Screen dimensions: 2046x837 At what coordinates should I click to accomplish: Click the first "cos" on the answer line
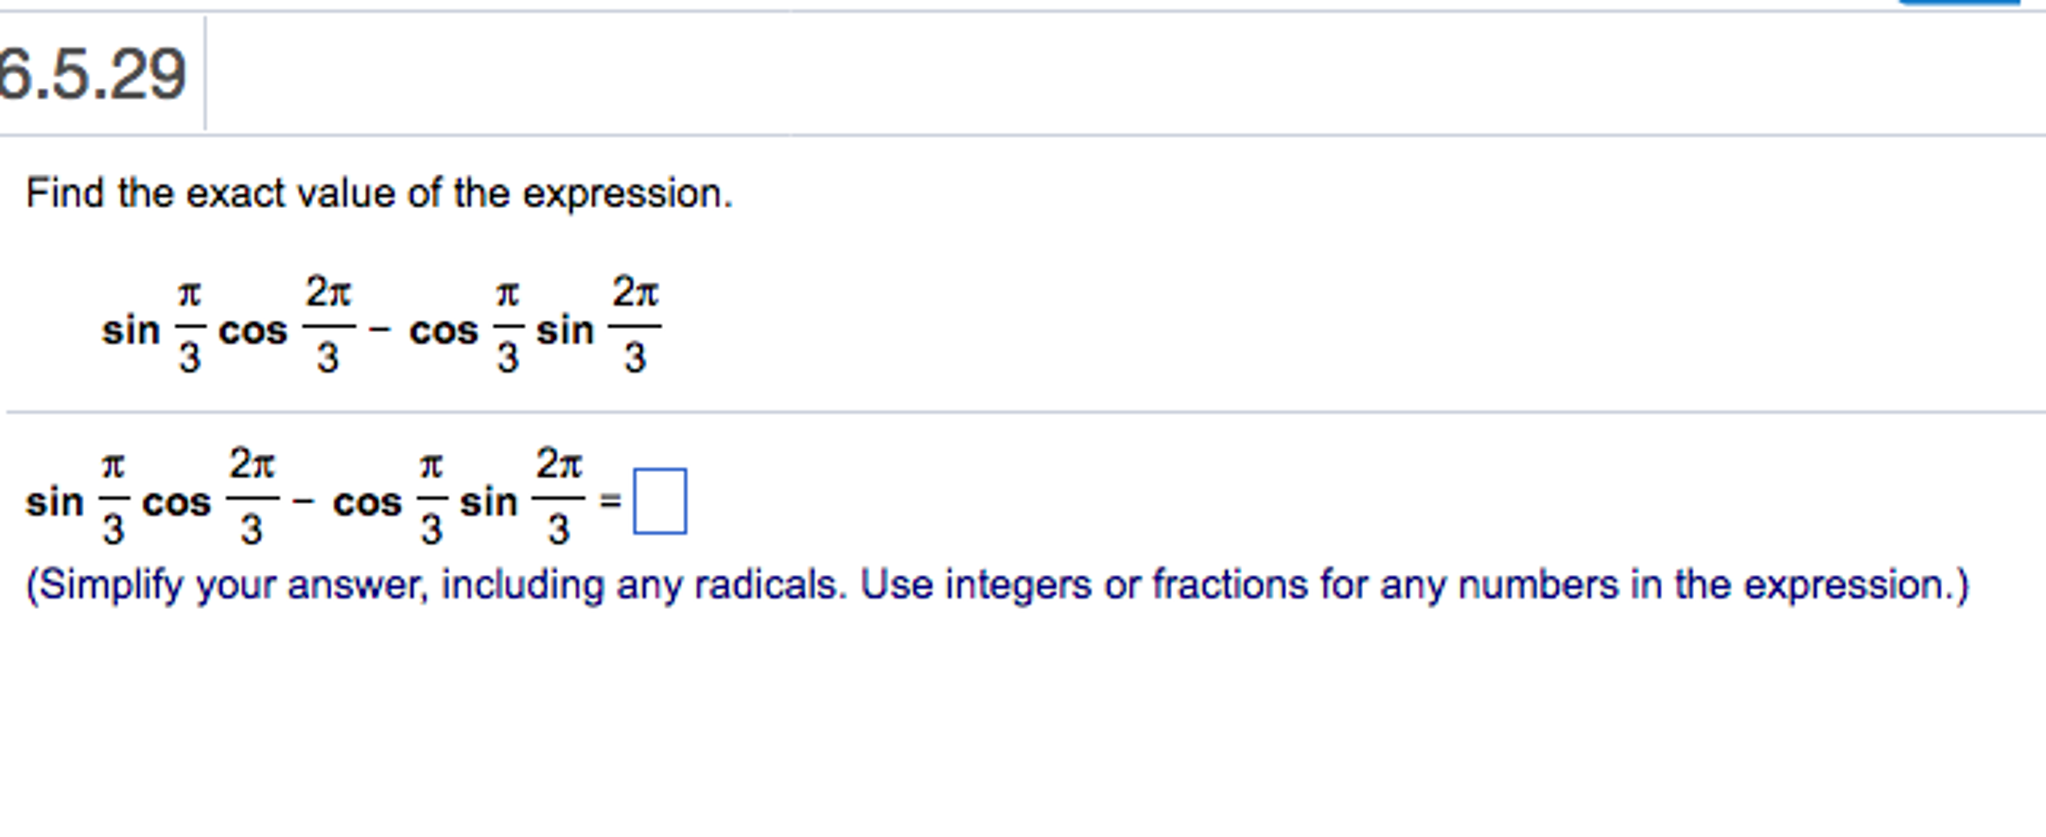[x=176, y=502]
